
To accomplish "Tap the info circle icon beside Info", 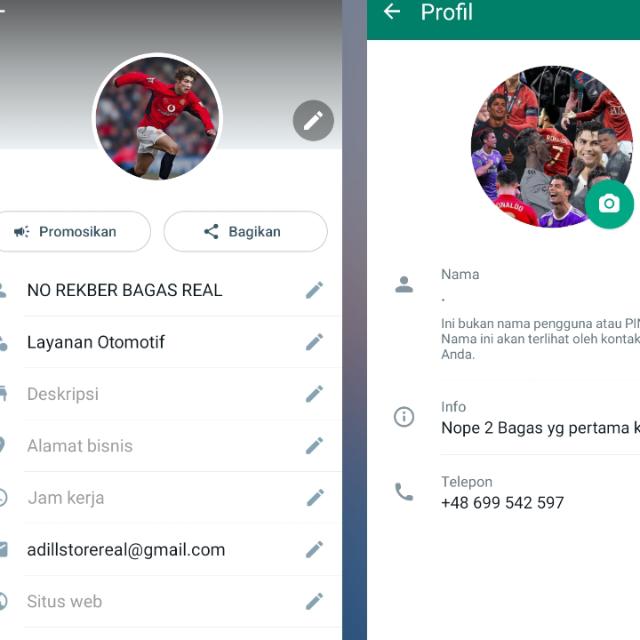I will (x=404, y=417).
